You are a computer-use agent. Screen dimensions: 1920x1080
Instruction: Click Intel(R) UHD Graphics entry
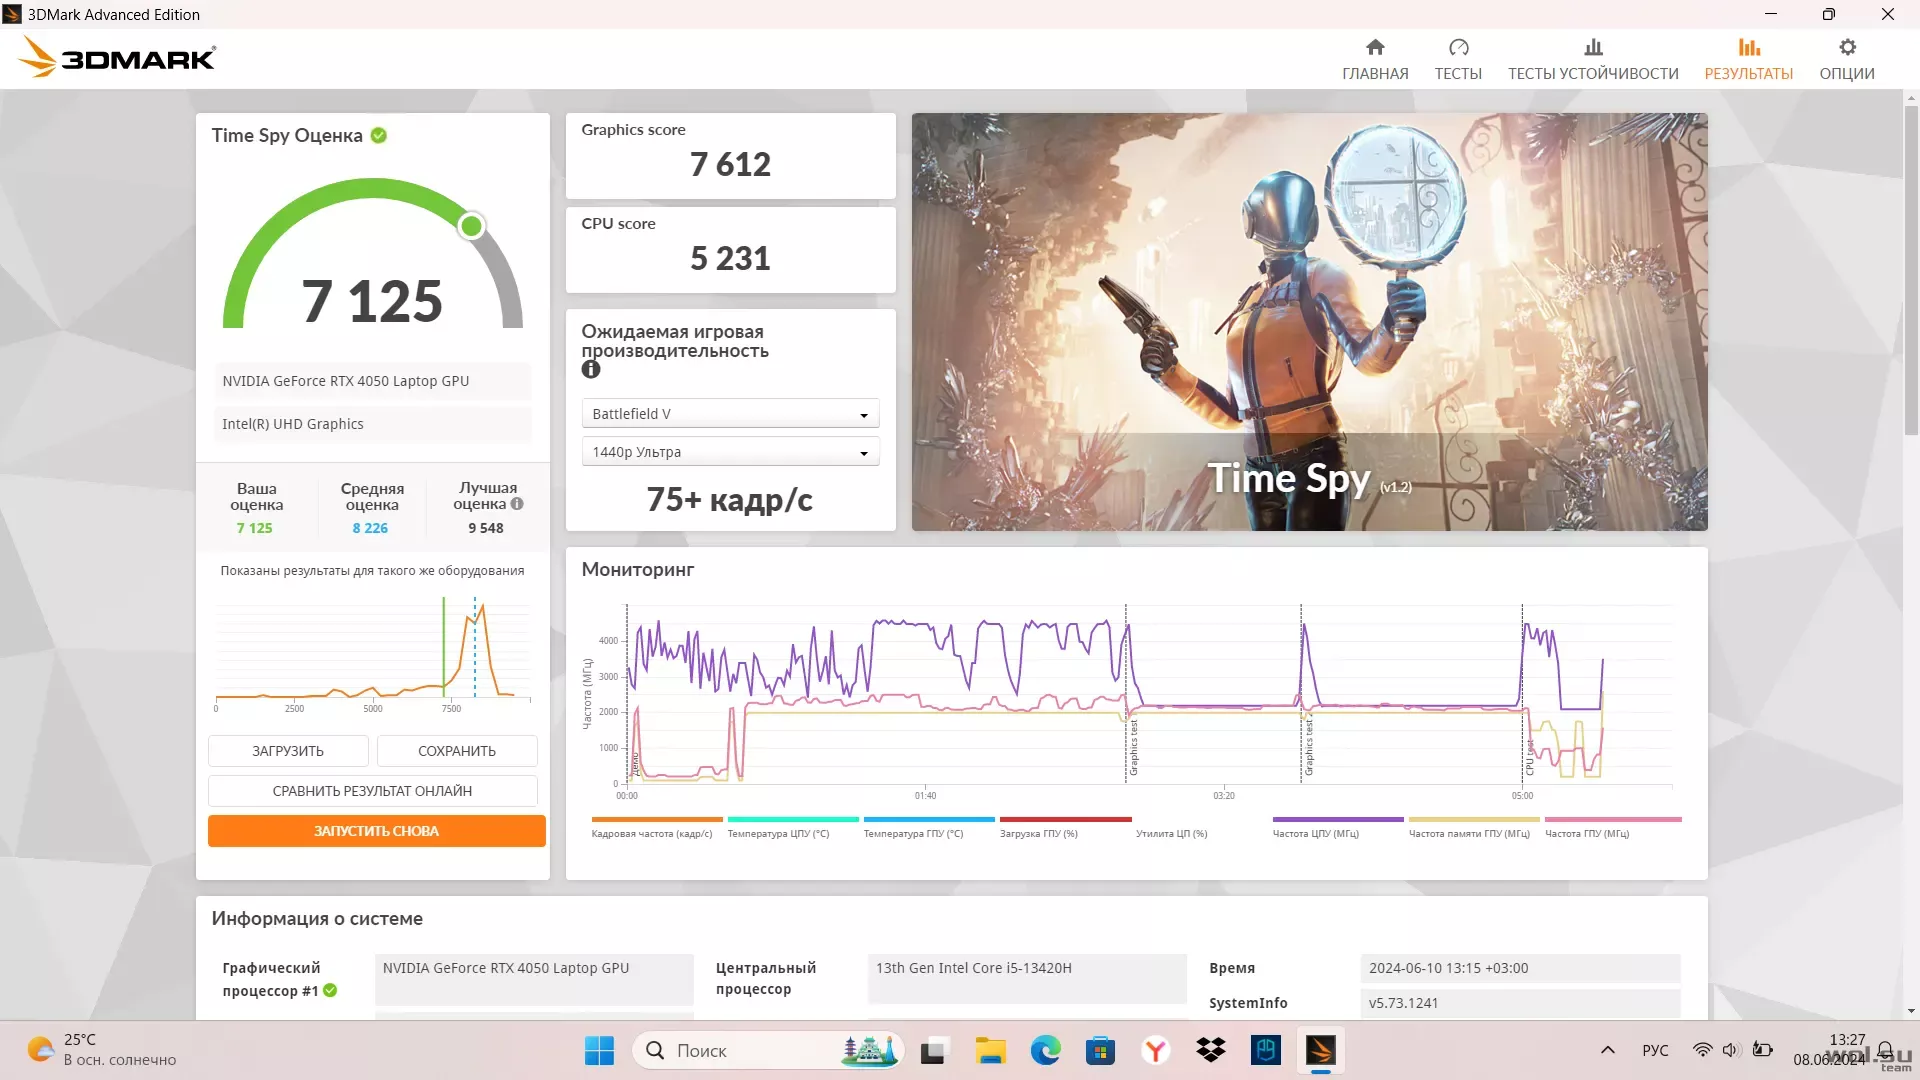[x=372, y=424]
